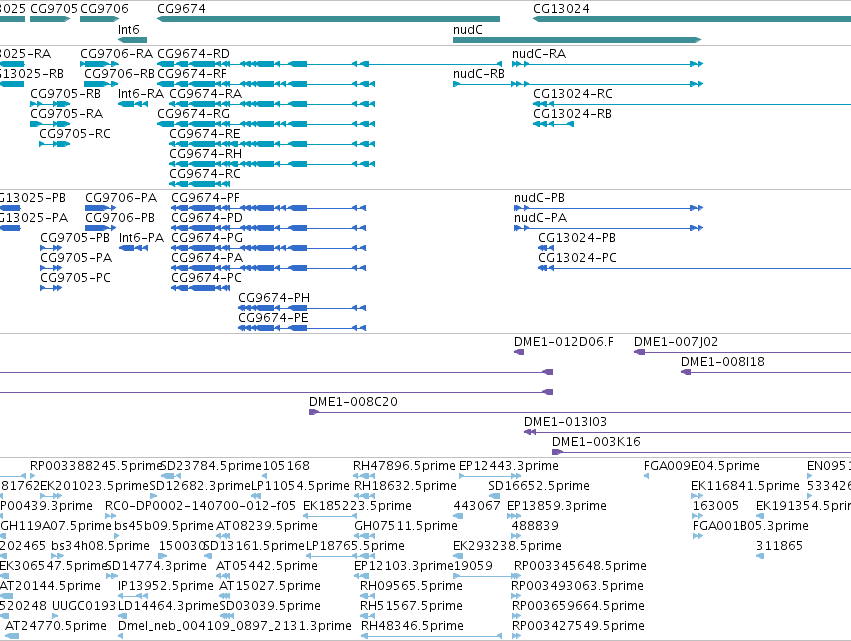This screenshot has width=851, height=641.
Task: Select the CG9674-PC protein
Action: click(206, 278)
